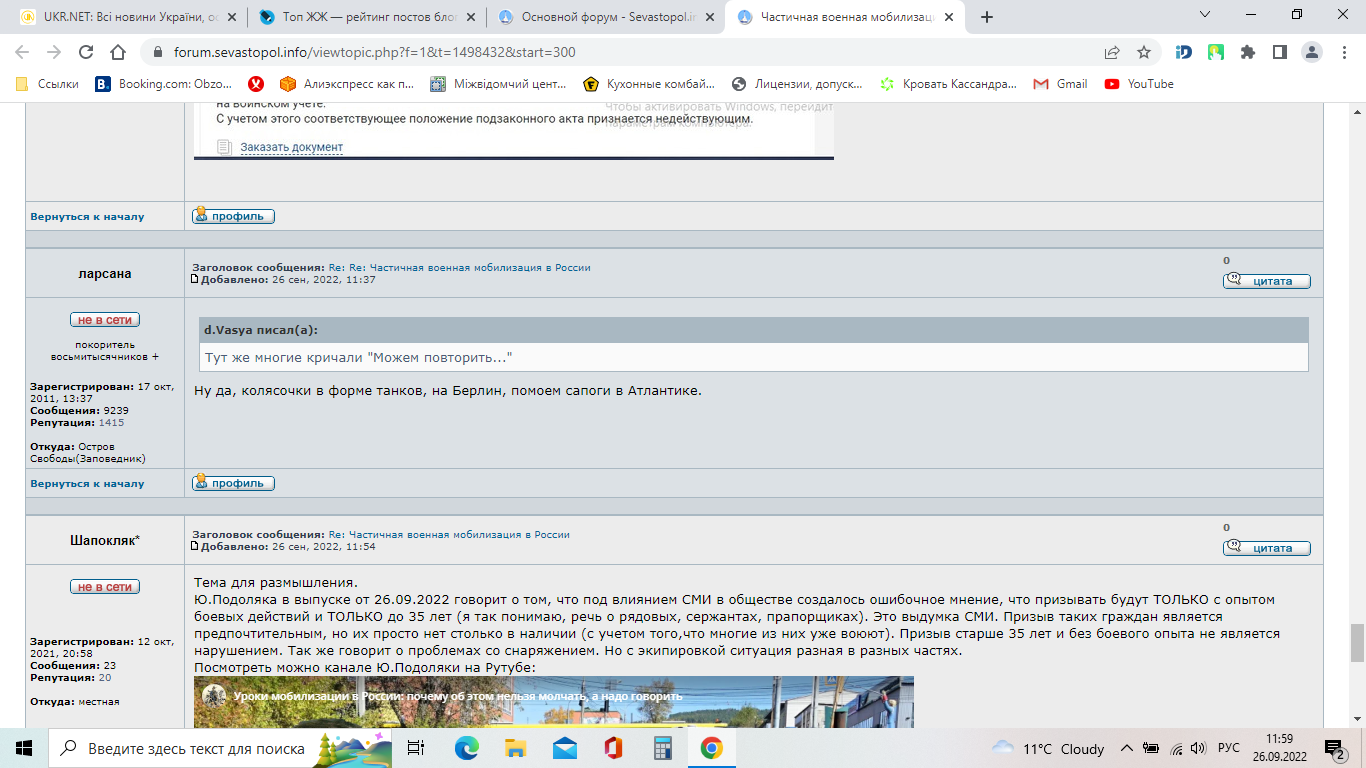This screenshot has width=1366, height=768.
Task: Open the Chrome home page icon
Action: [x=118, y=52]
